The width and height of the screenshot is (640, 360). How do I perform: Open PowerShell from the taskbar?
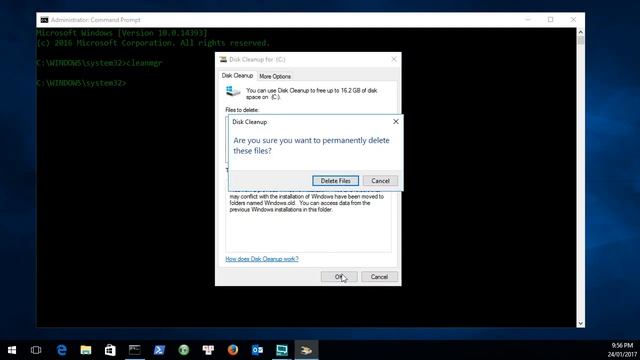159,350
